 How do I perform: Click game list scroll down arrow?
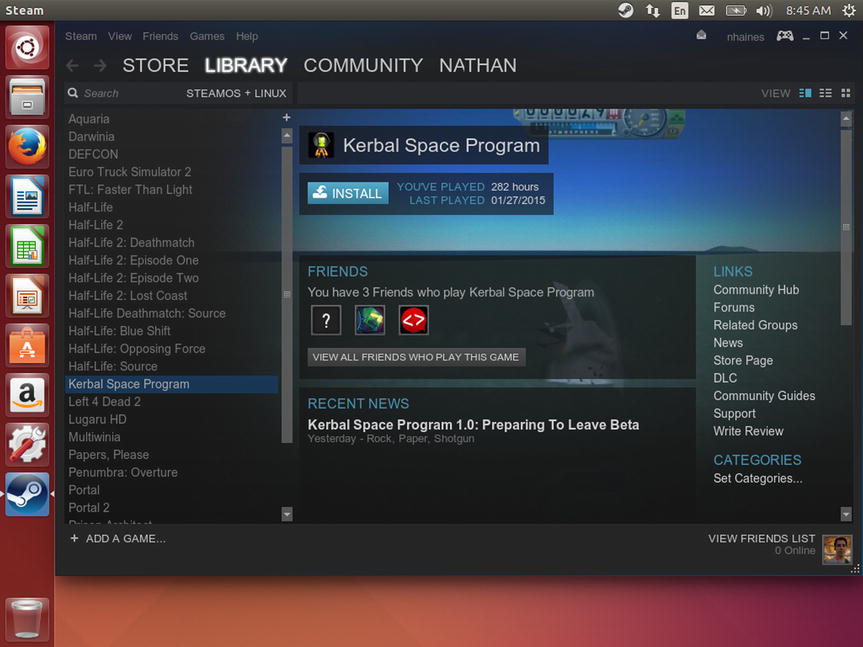click(x=287, y=514)
